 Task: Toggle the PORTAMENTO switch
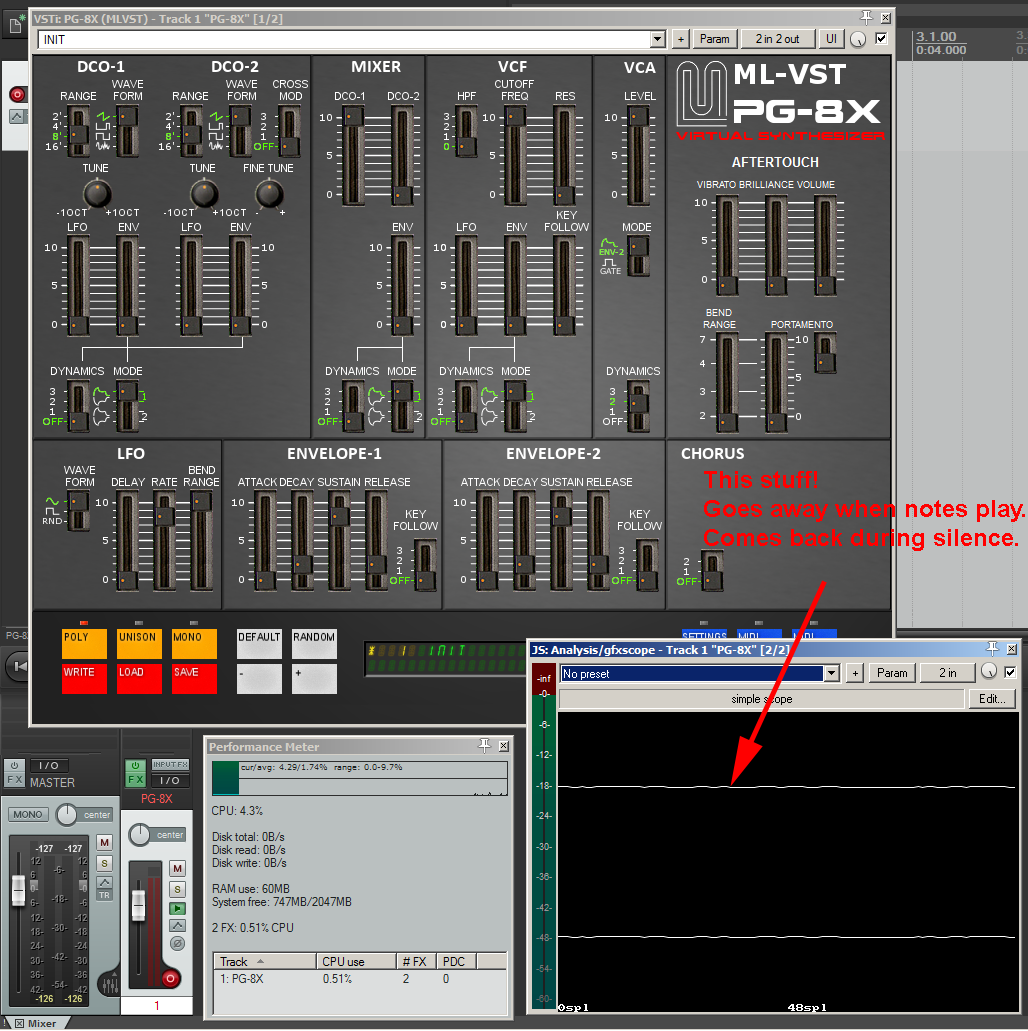click(x=825, y=353)
